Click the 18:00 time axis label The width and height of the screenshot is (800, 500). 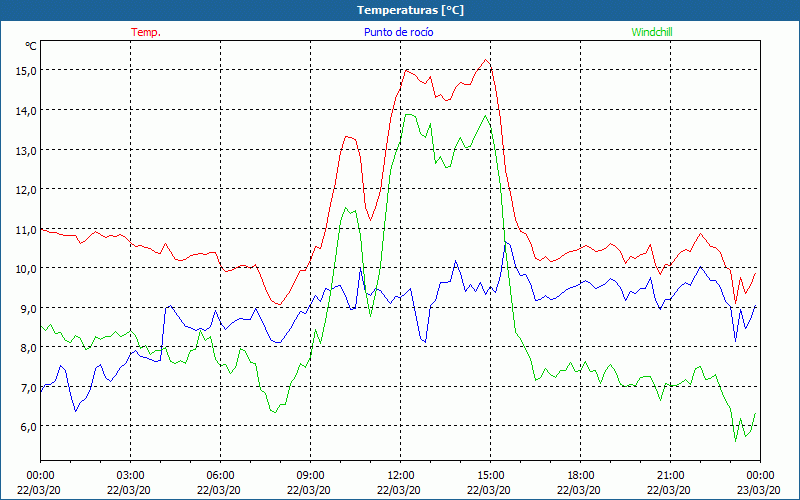[x=580, y=476]
